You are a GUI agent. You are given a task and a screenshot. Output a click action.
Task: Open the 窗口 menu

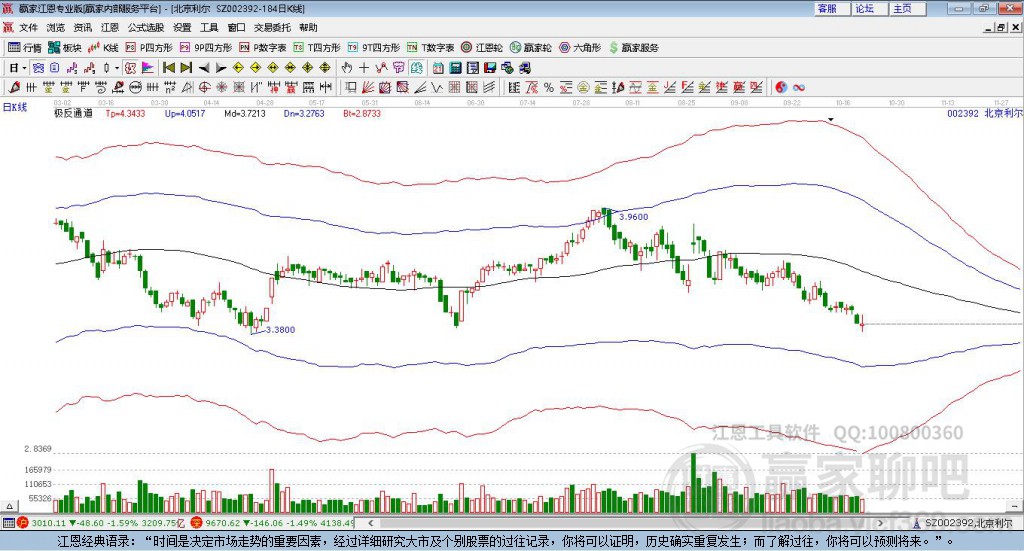click(x=236, y=27)
